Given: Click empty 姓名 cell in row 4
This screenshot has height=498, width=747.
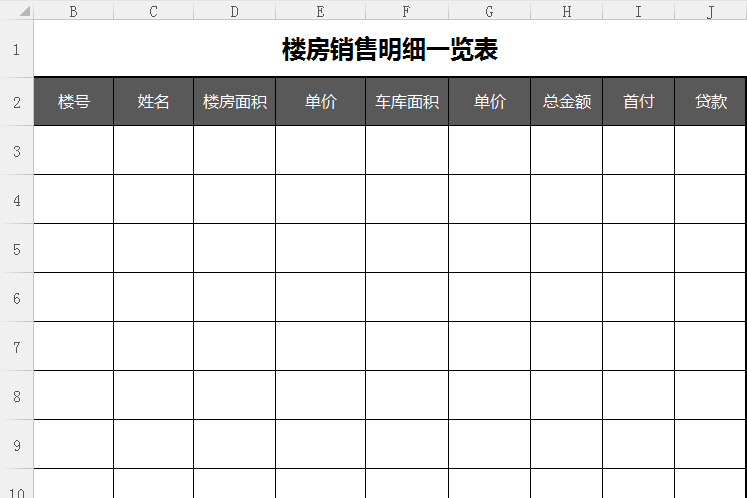Looking at the screenshot, I should click(x=153, y=199).
